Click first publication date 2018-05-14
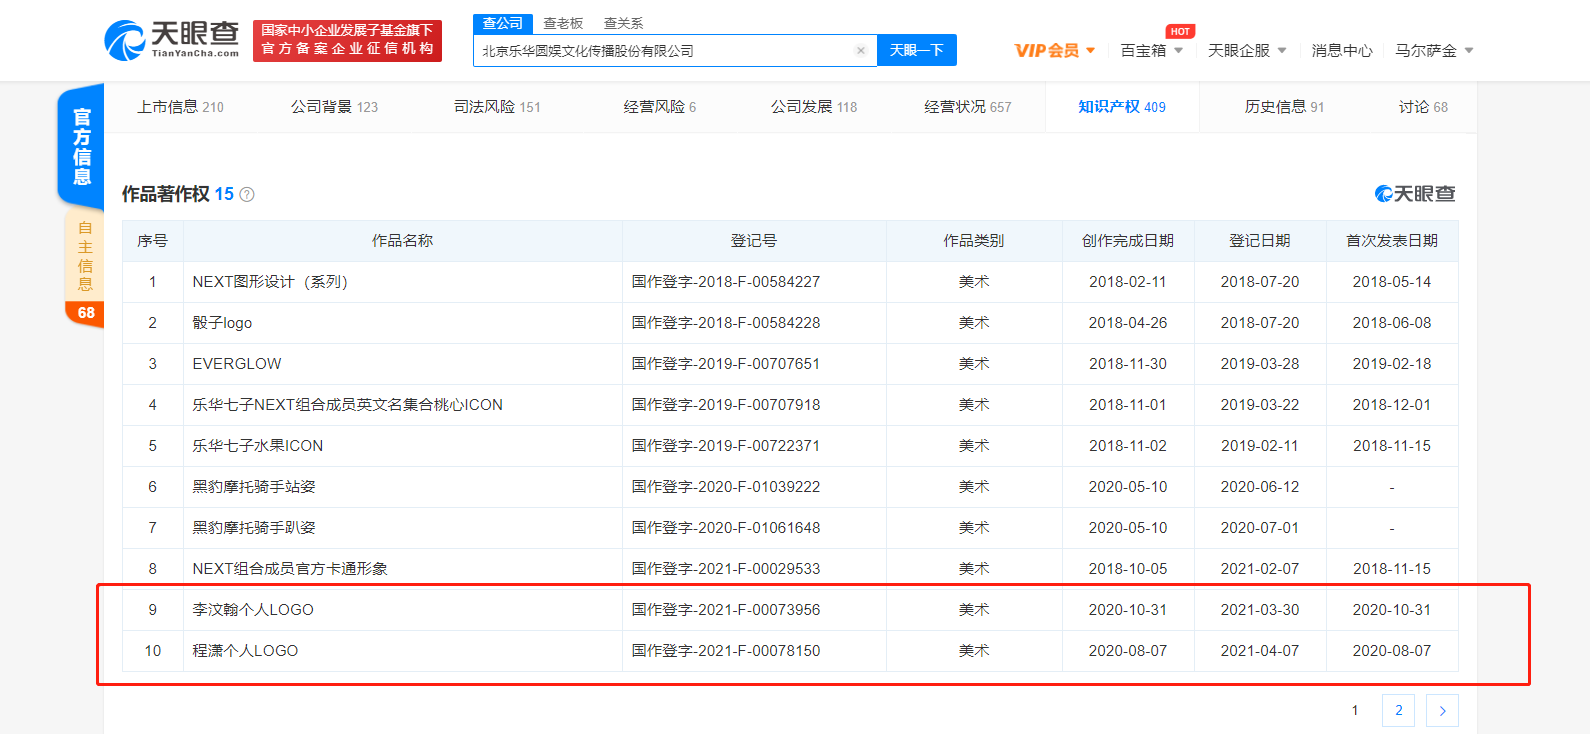Screen dimensions: 1590x734 click(x=1392, y=282)
